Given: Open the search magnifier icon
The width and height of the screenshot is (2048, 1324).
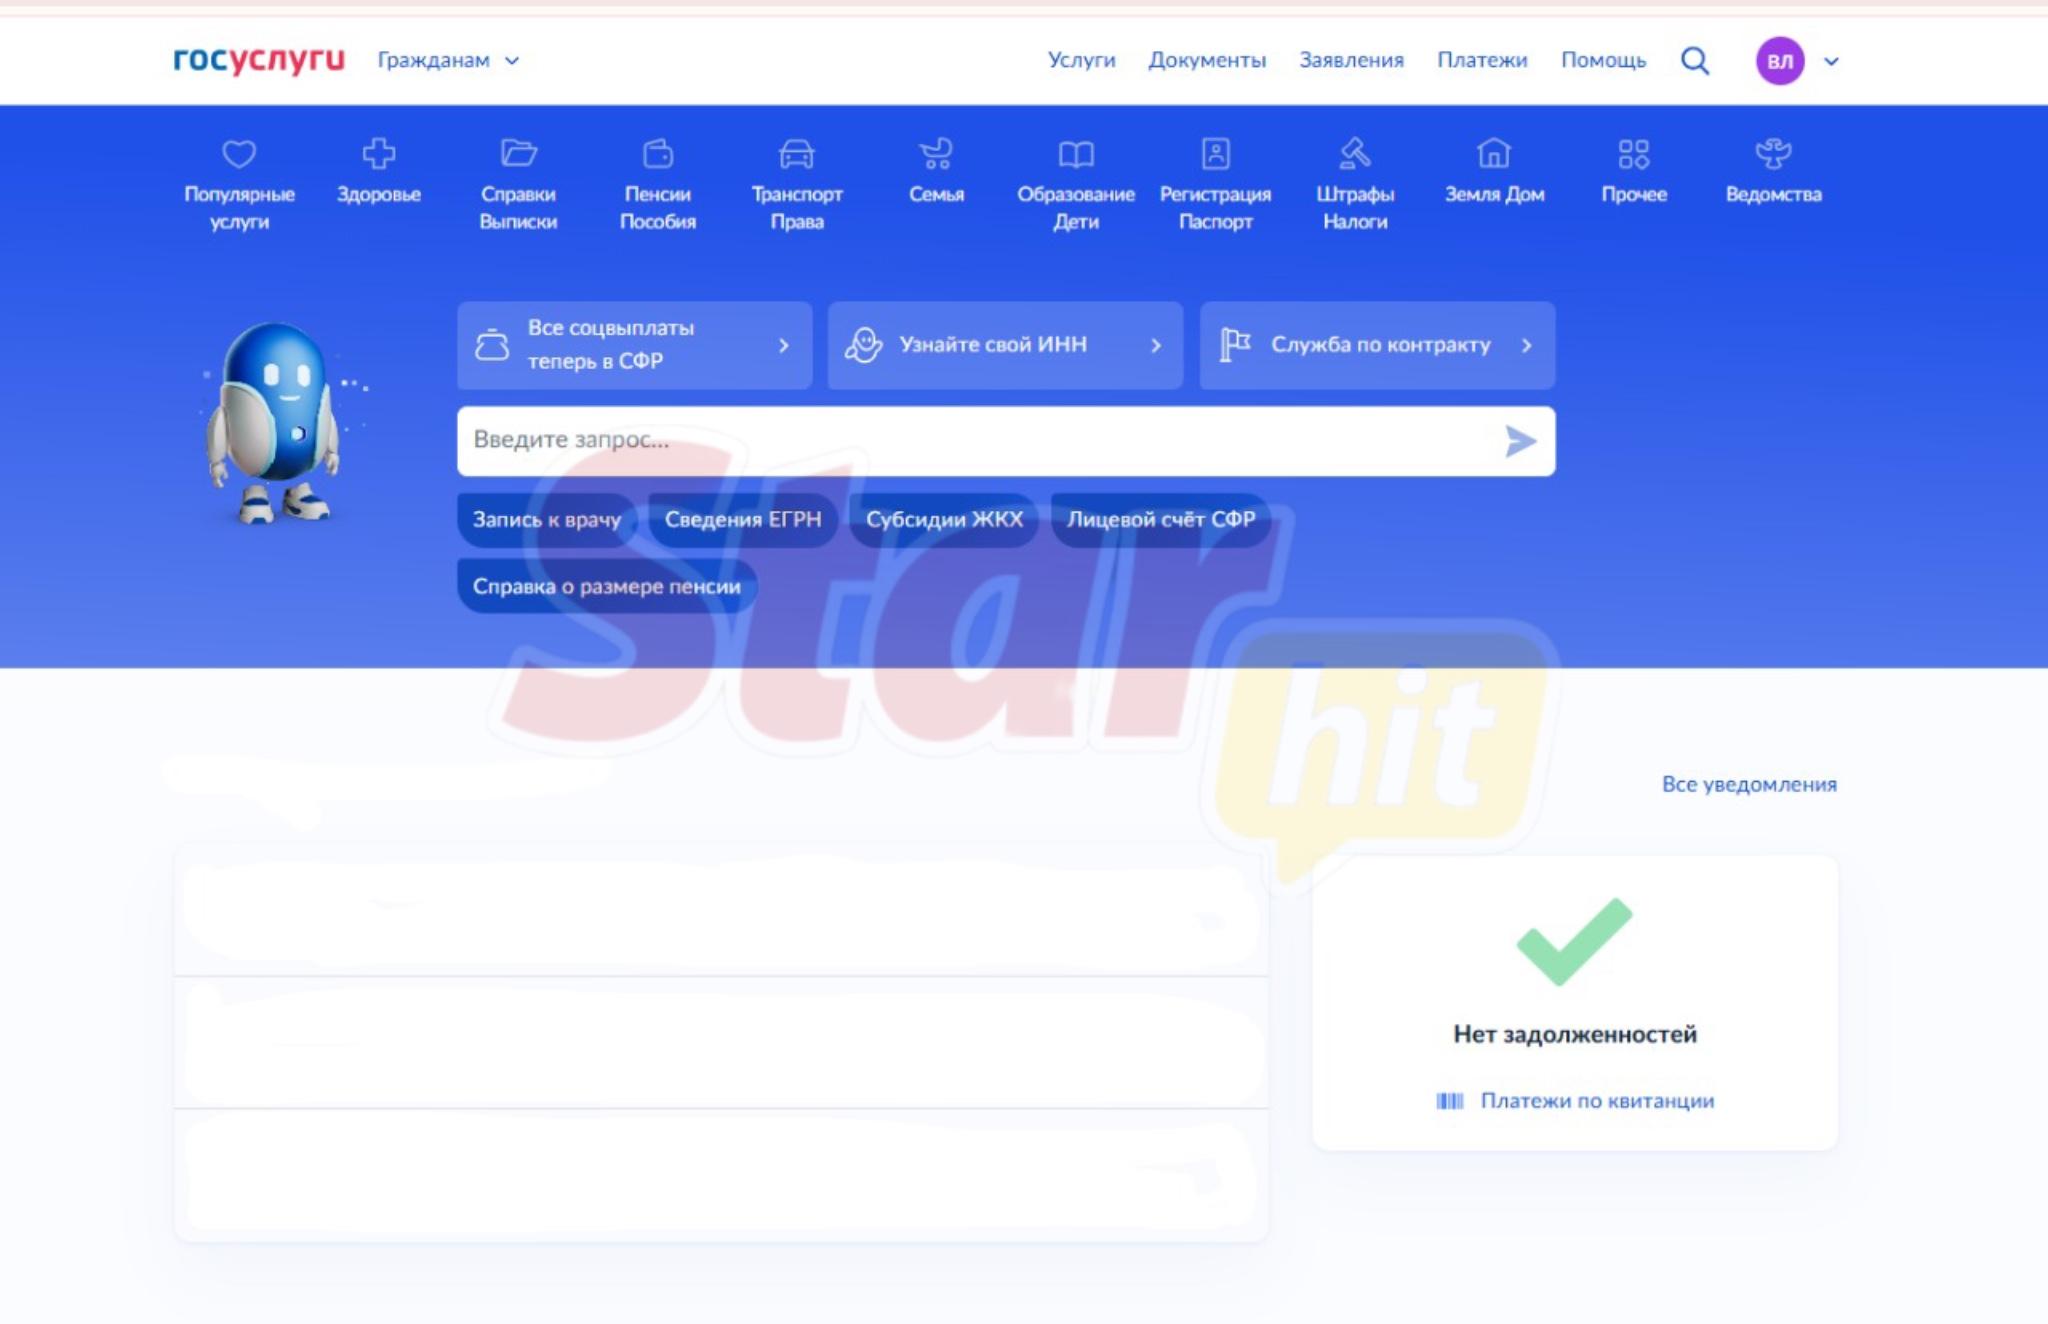Looking at the screenshot, I should click(x=1695, y=61).
